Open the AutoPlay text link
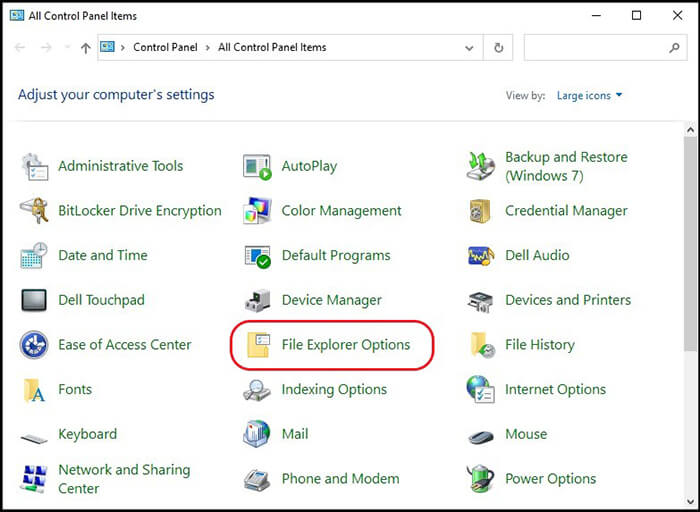The width and height of the screenshot is (700, 512). (x=309, y=167)
